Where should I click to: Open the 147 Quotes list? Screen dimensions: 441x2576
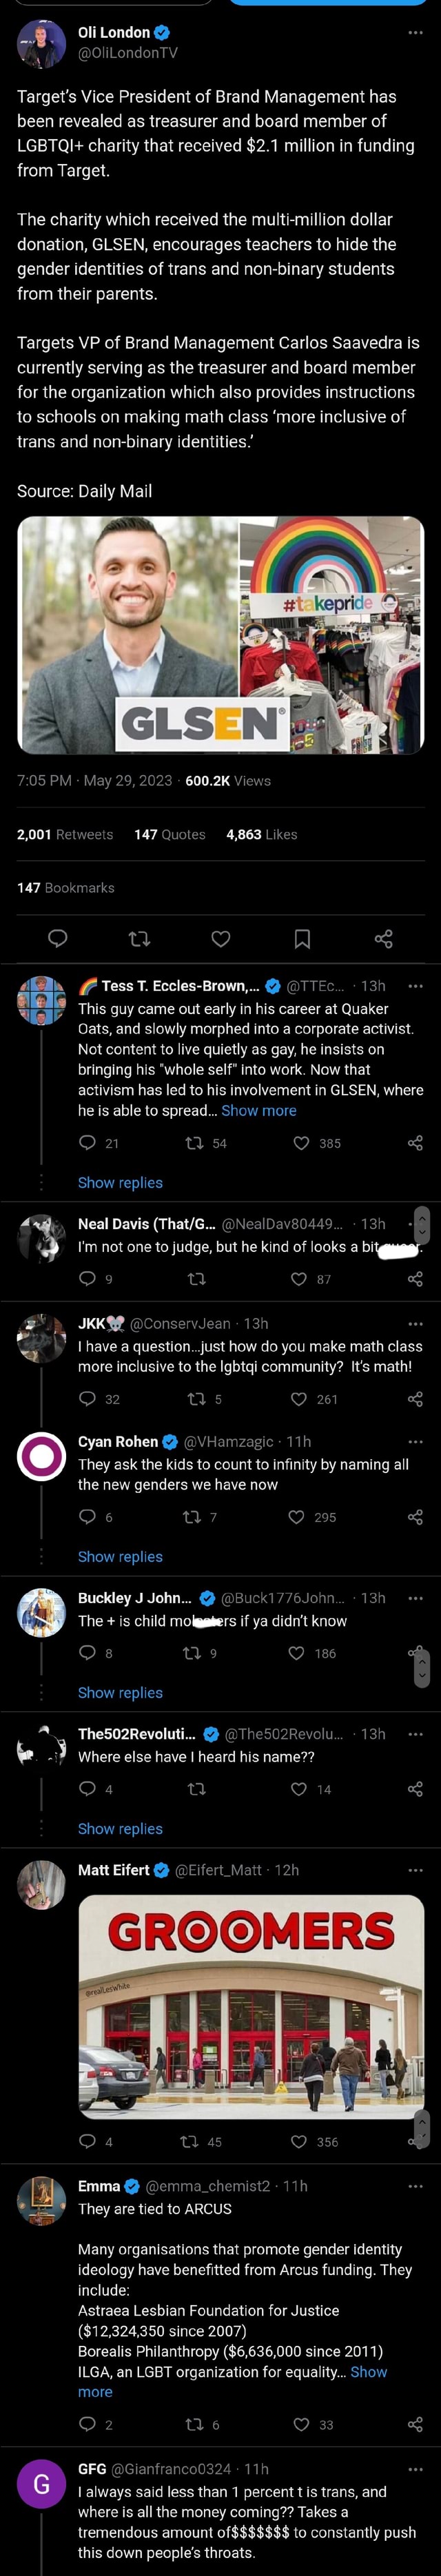pyautogui.click(x=169, y=834)
